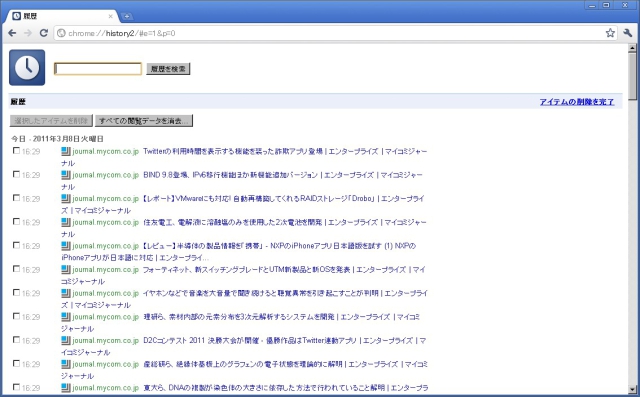Bookmark this page with the star icon
The image size is (640, 397).
610,33
